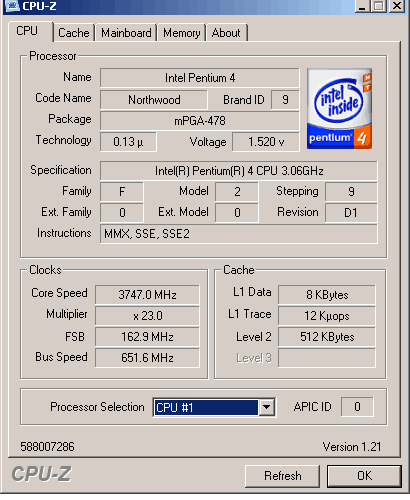Click the Intel Pentium 4 logo image
Viewport: 410px width, 500px height.
pyautogui.click(x=339, y=109)
